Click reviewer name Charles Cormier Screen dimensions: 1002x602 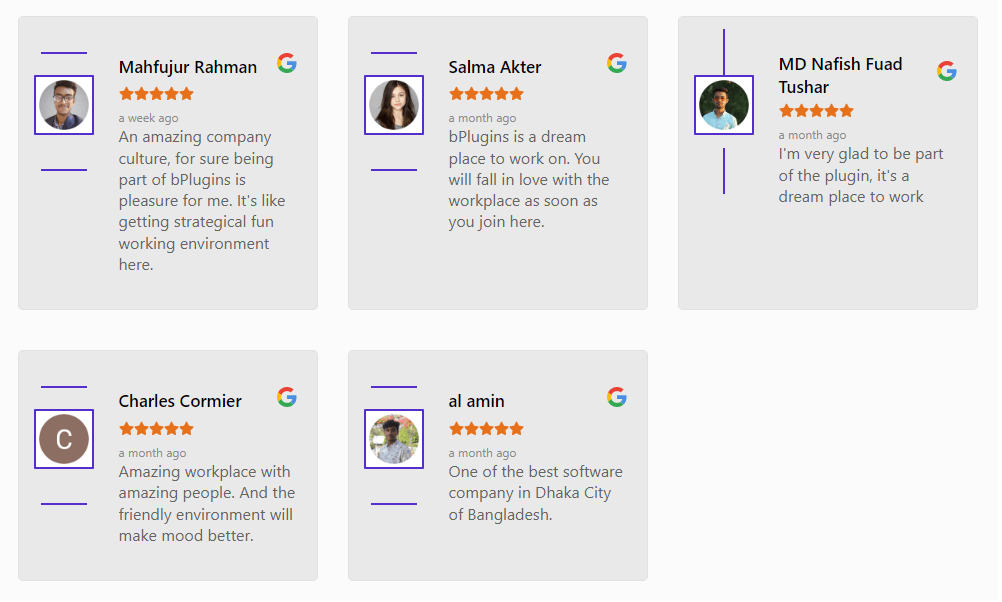pos(180,401)
